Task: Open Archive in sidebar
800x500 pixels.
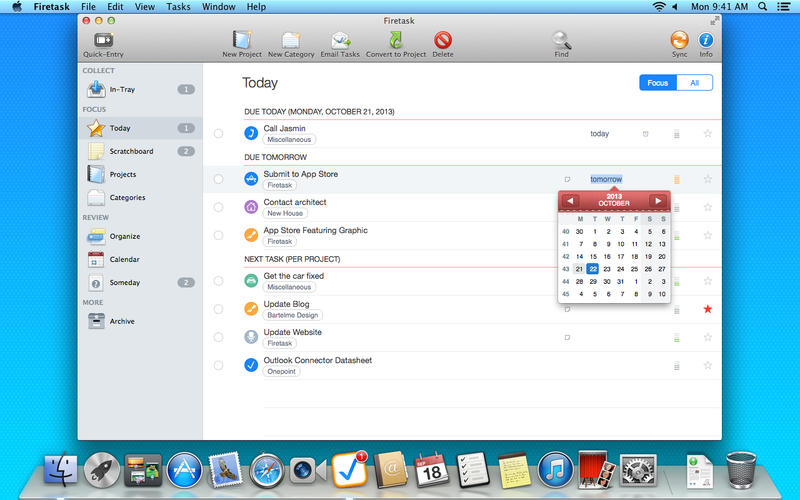Action: click(140, 321)
